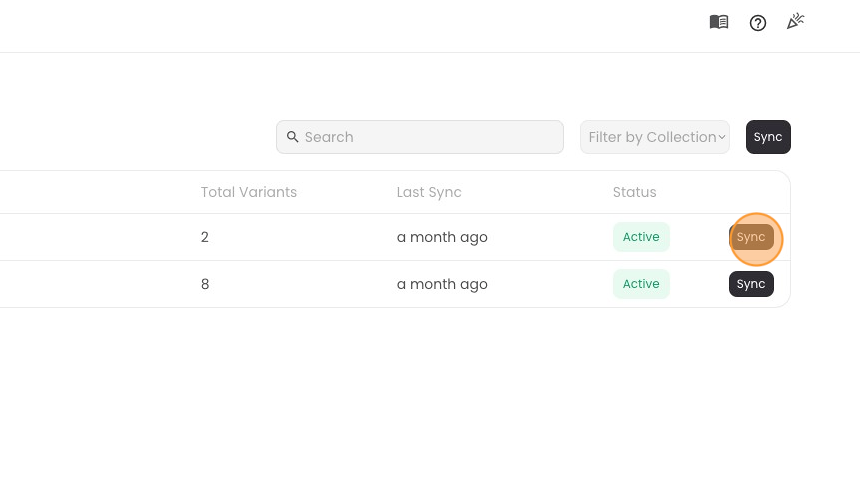Sync the row with 2 total variants
The width and height of the screenshot is (860, 481).
(x=751, y=237)
